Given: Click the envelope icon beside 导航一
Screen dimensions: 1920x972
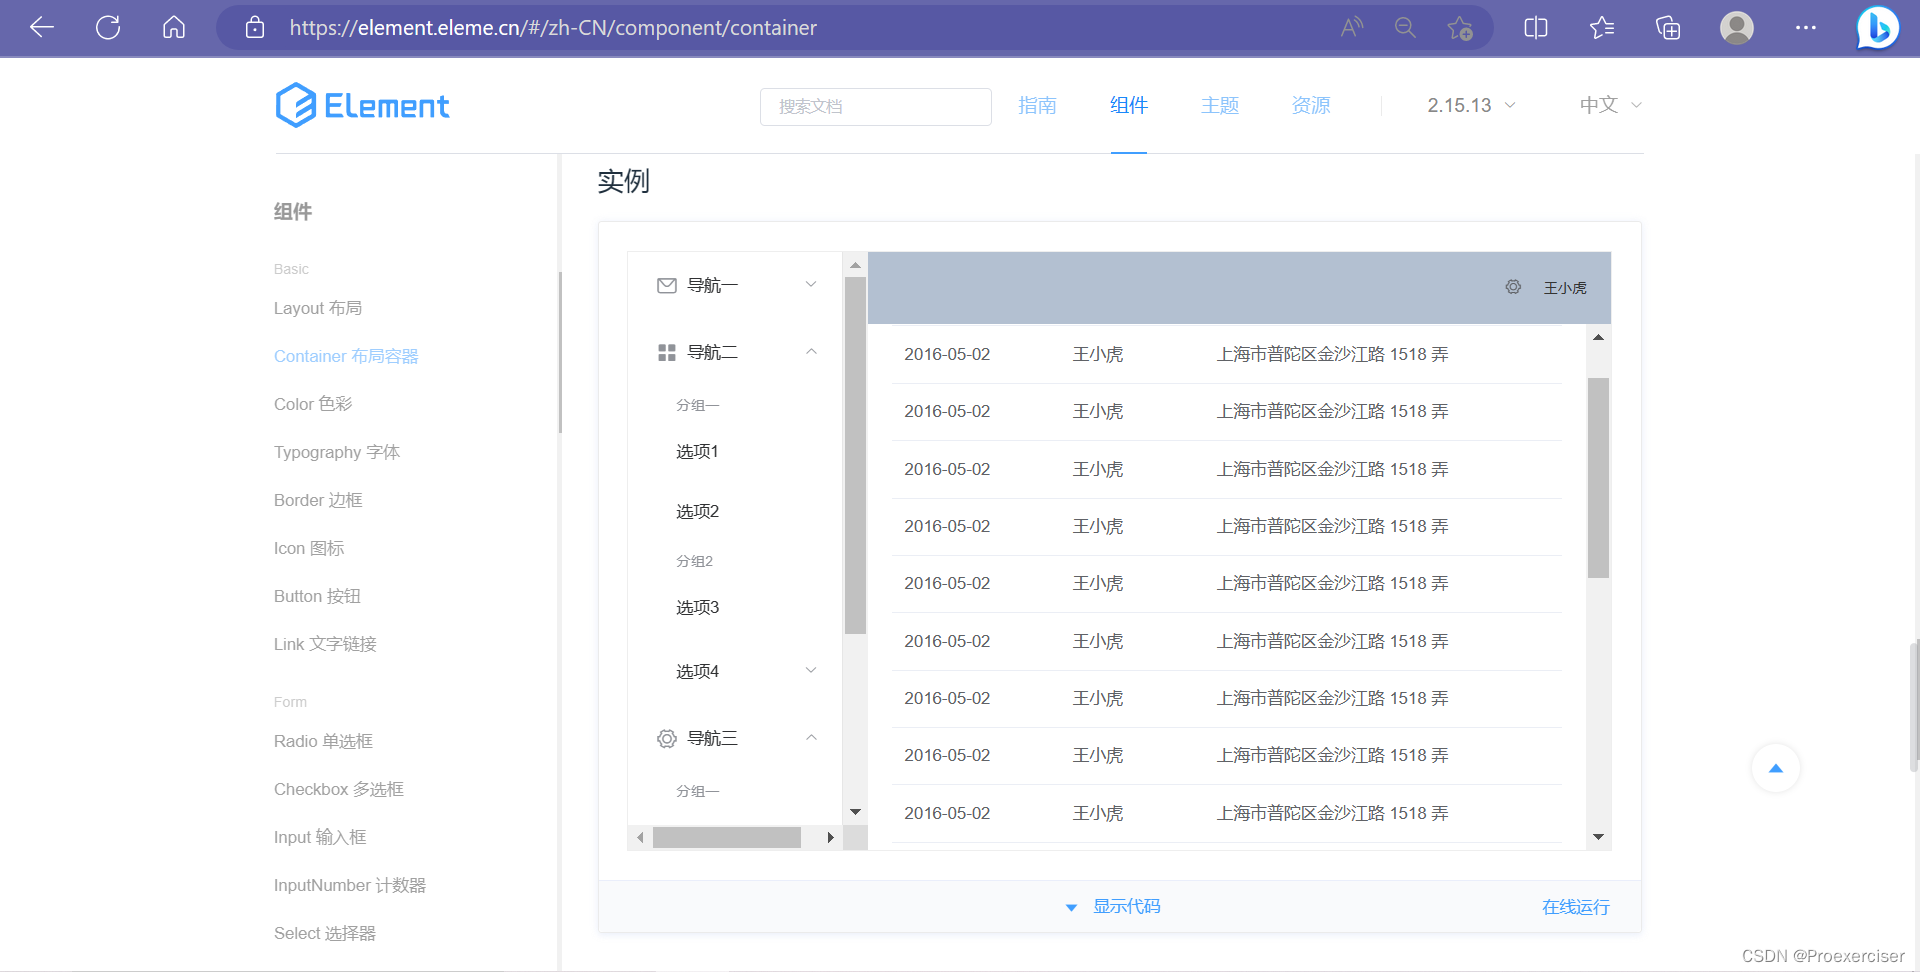Looking at the screenshot, I should coord(667,285).
